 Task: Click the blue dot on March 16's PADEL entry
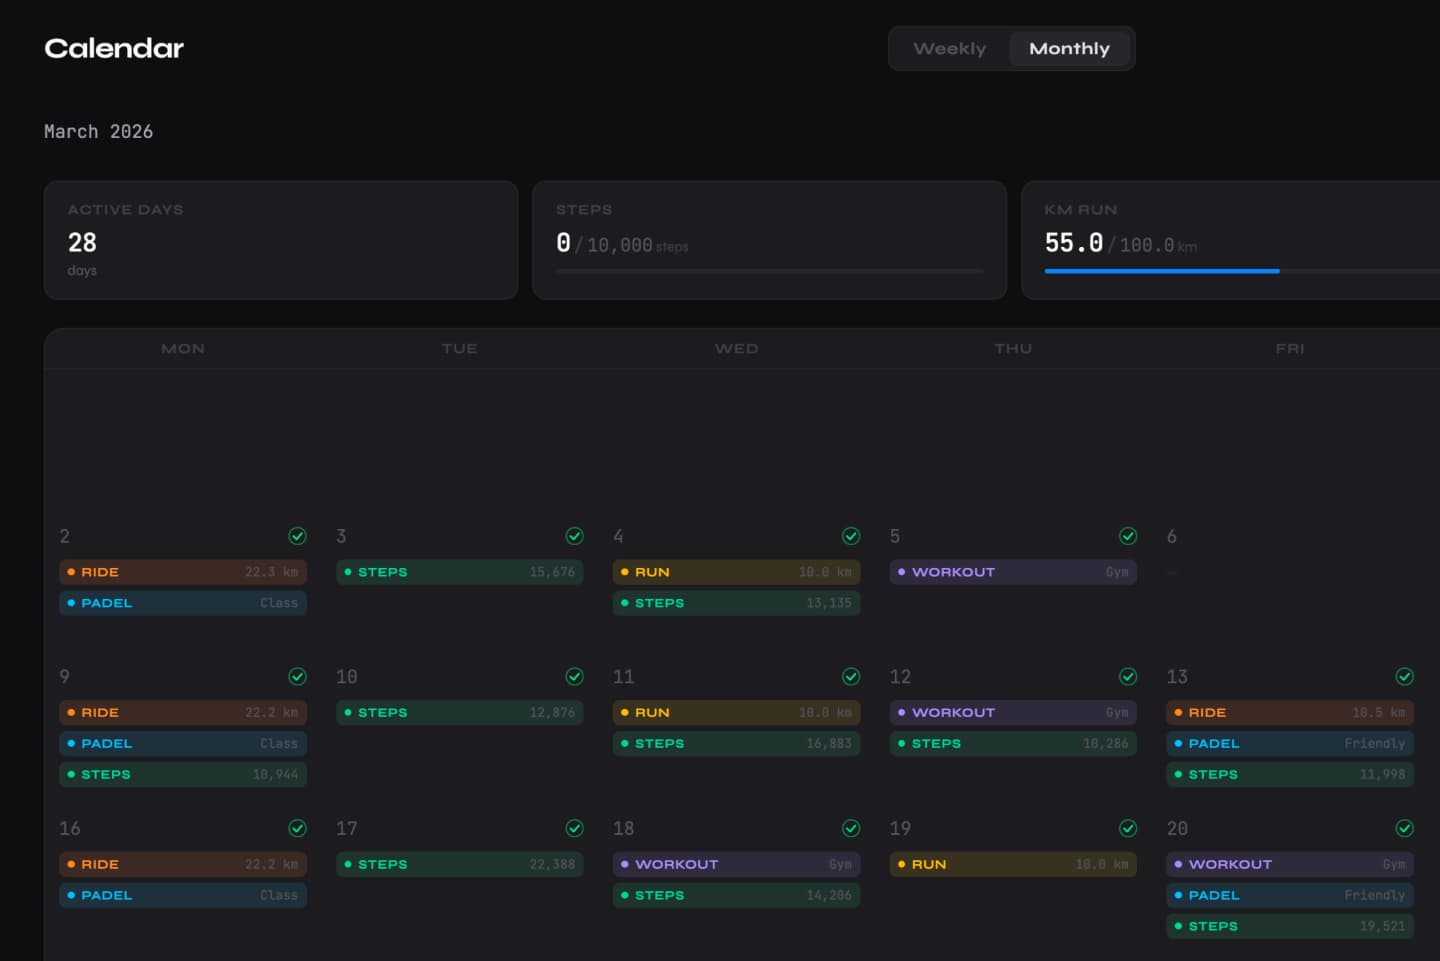71,895
